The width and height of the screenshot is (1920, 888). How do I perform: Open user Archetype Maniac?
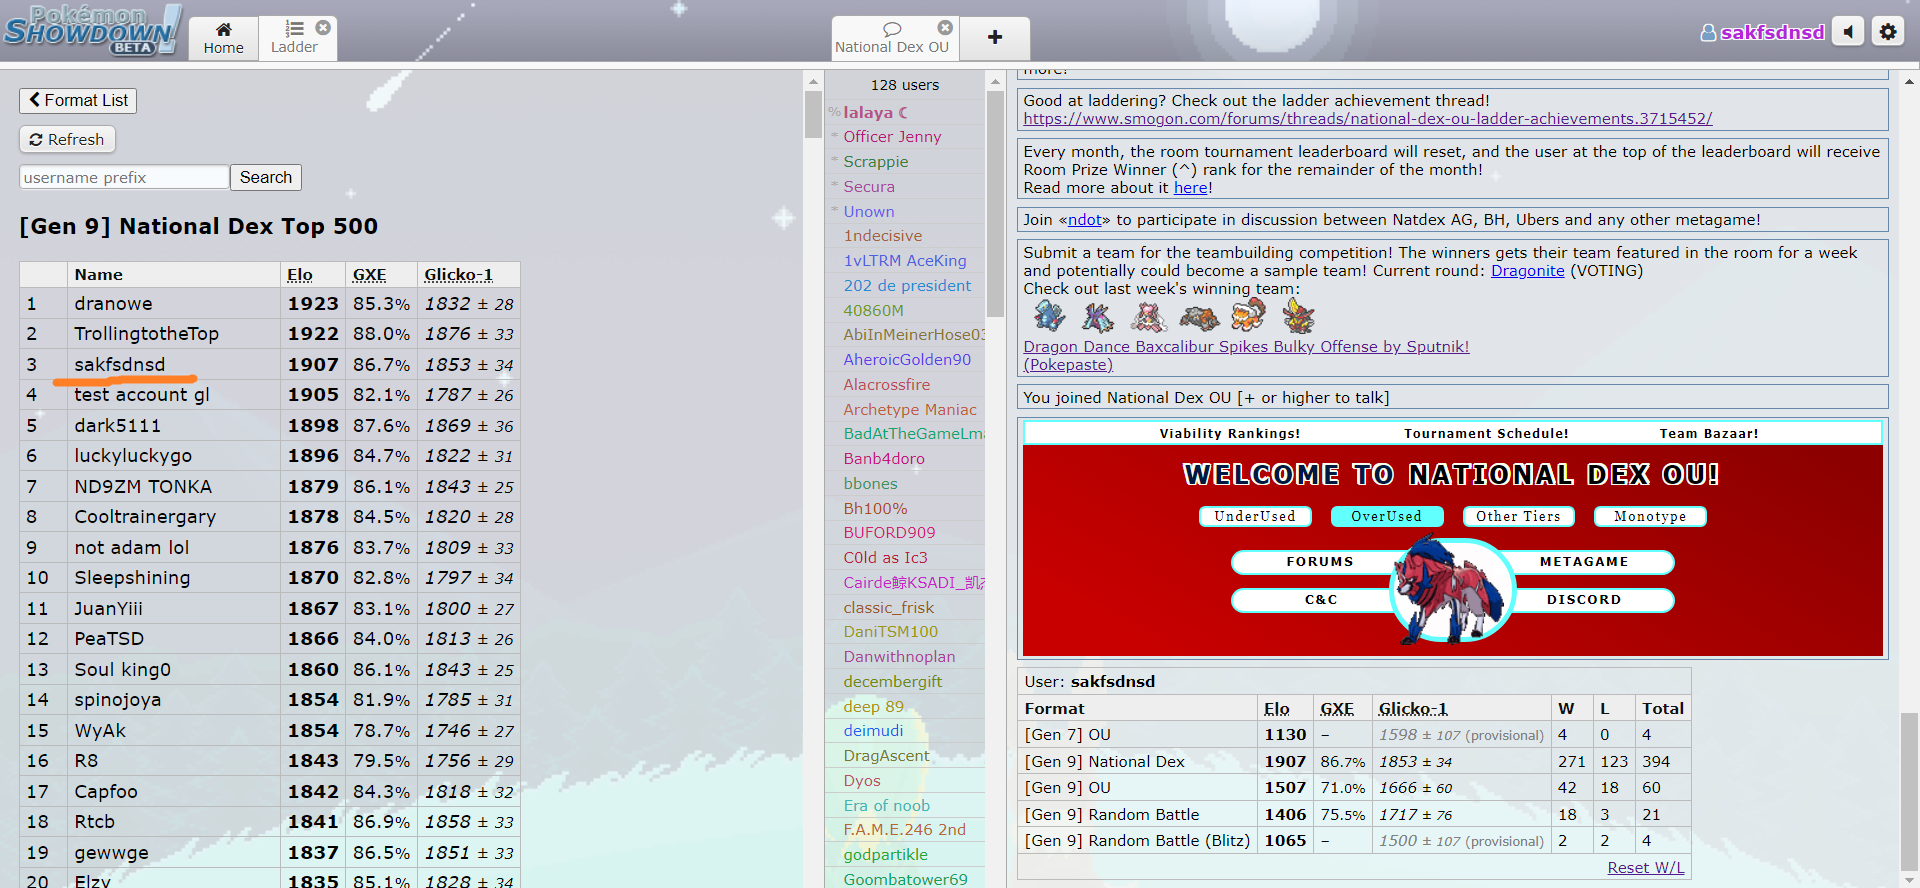tap(905, 409)
